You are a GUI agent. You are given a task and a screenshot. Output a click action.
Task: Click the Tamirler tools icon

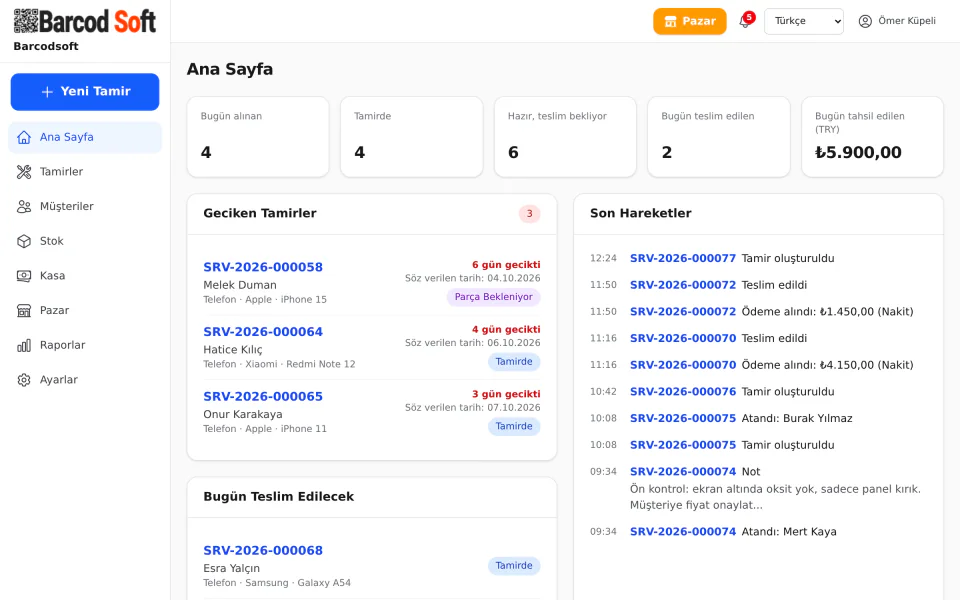(24, 172)
